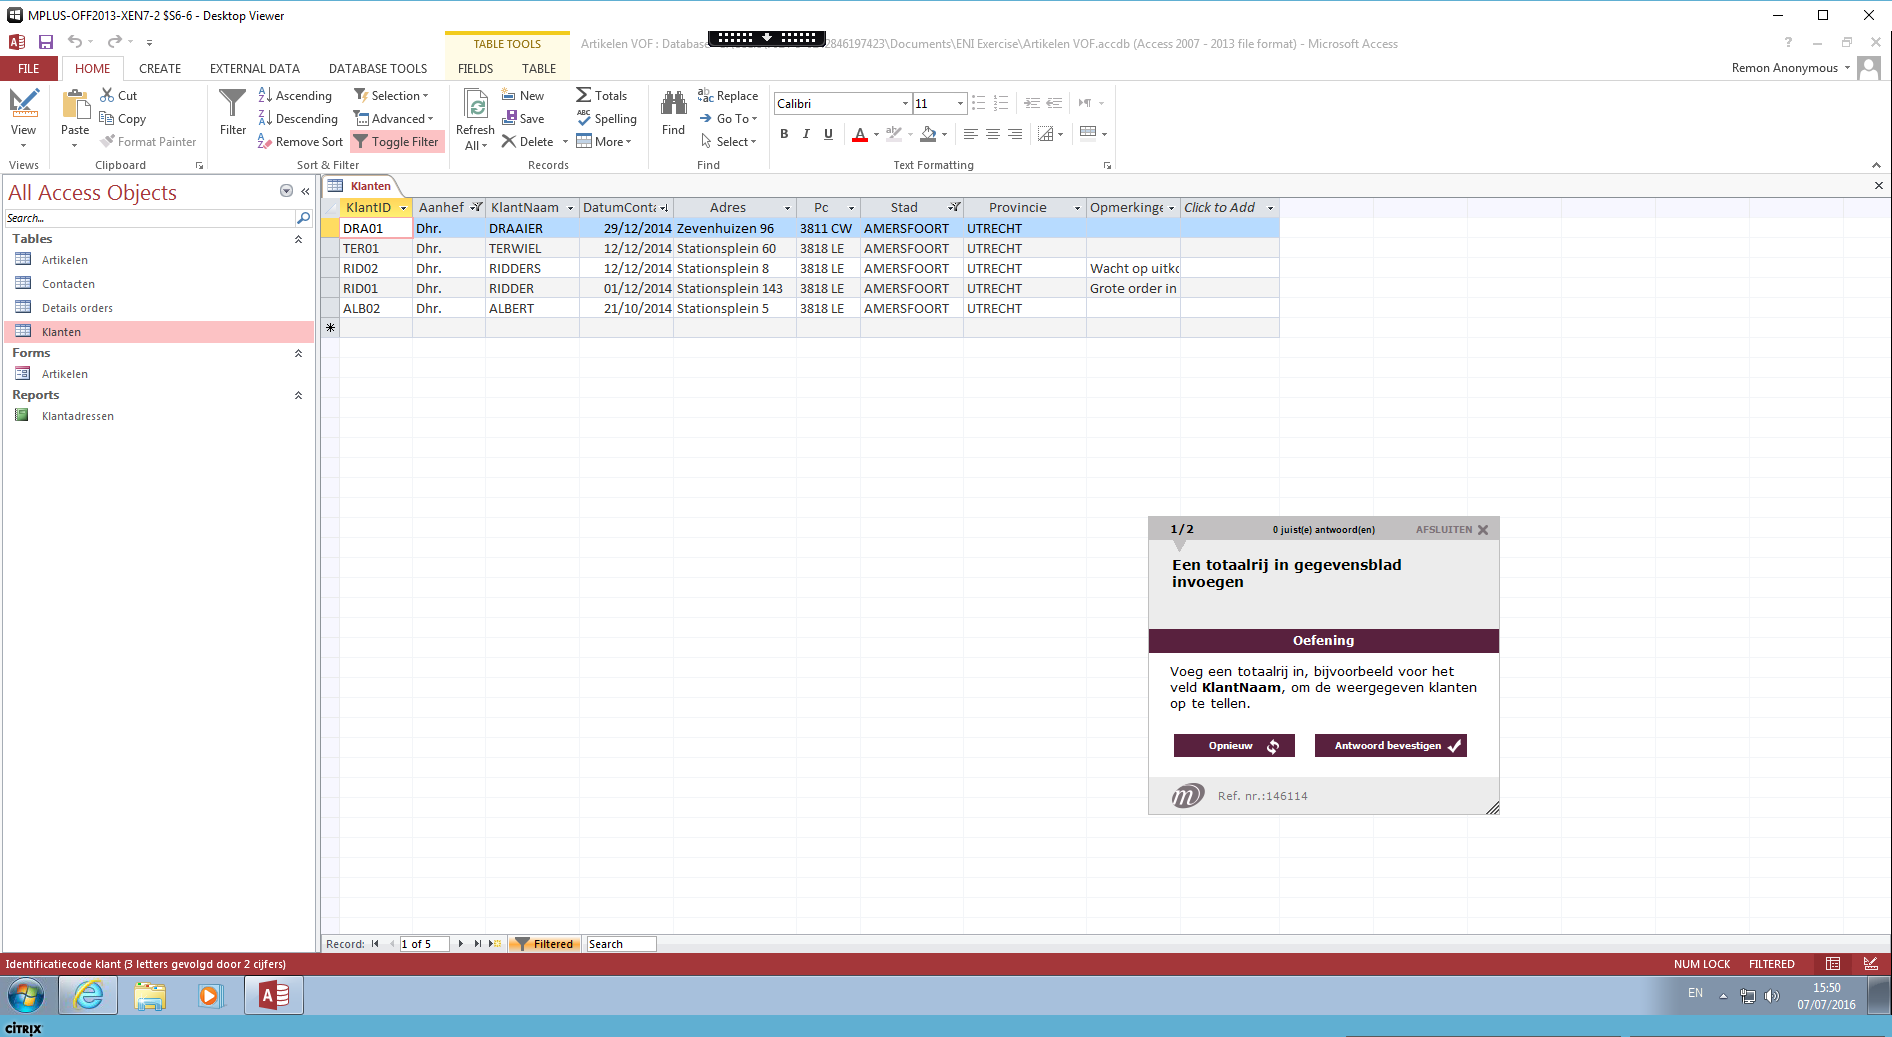Switch to the CREATE ribbon tab
This screenshot has width=1892, height=1037.
point(160,69)
